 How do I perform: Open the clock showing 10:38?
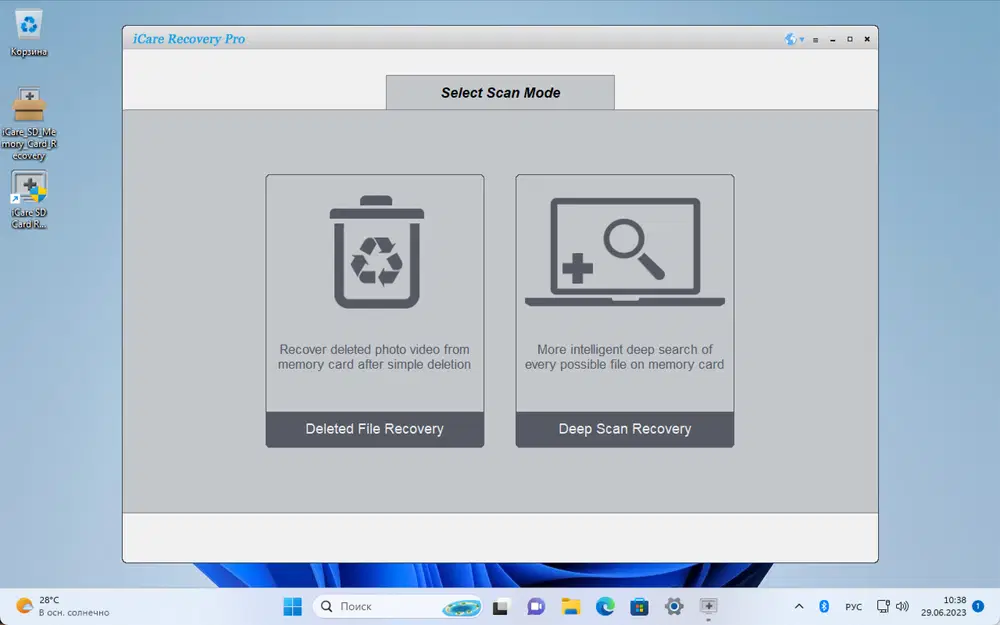coord(943,606)
